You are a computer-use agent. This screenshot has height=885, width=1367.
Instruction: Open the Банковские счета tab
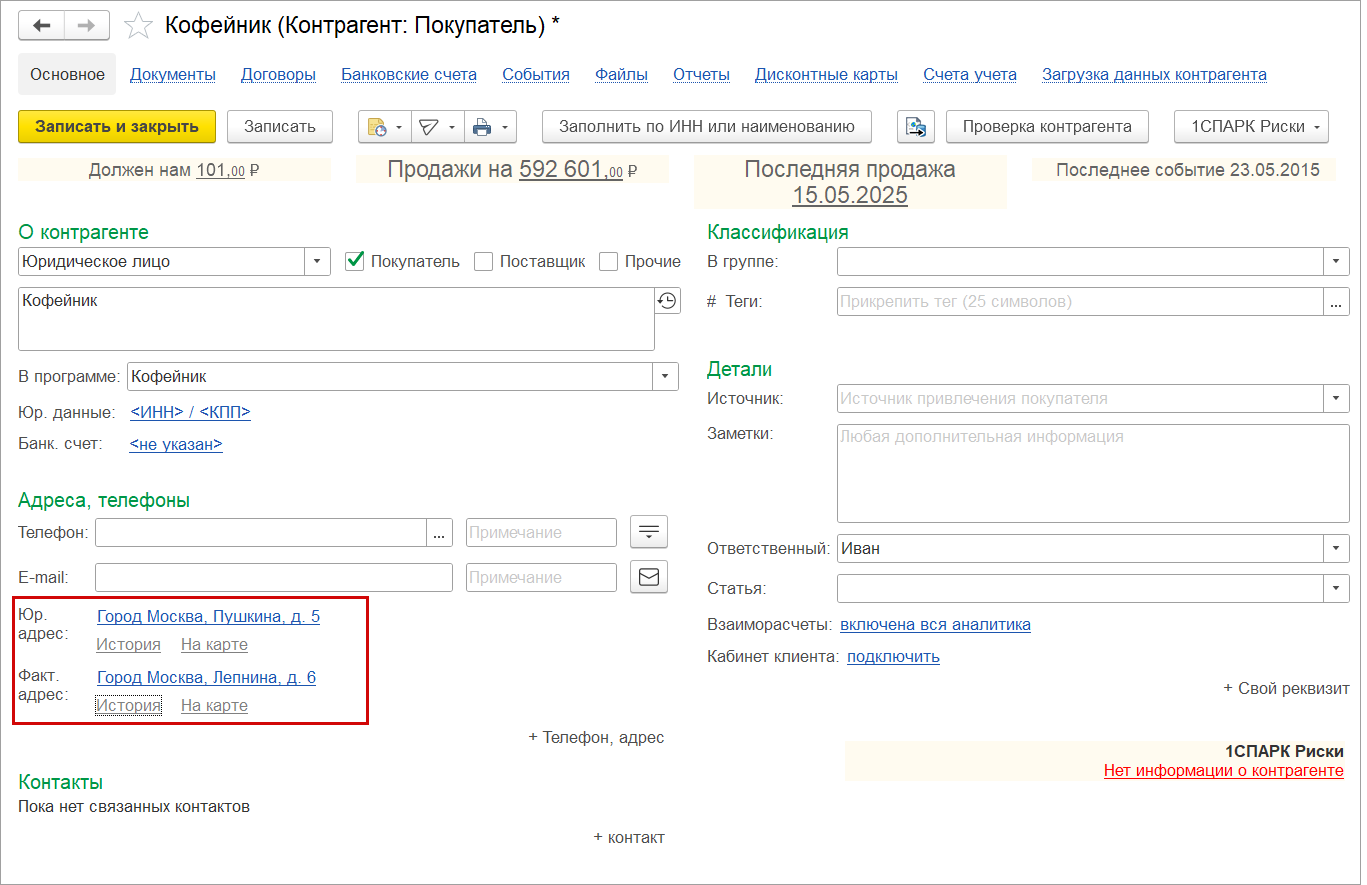pyautogui.click(x=409, y=74)
